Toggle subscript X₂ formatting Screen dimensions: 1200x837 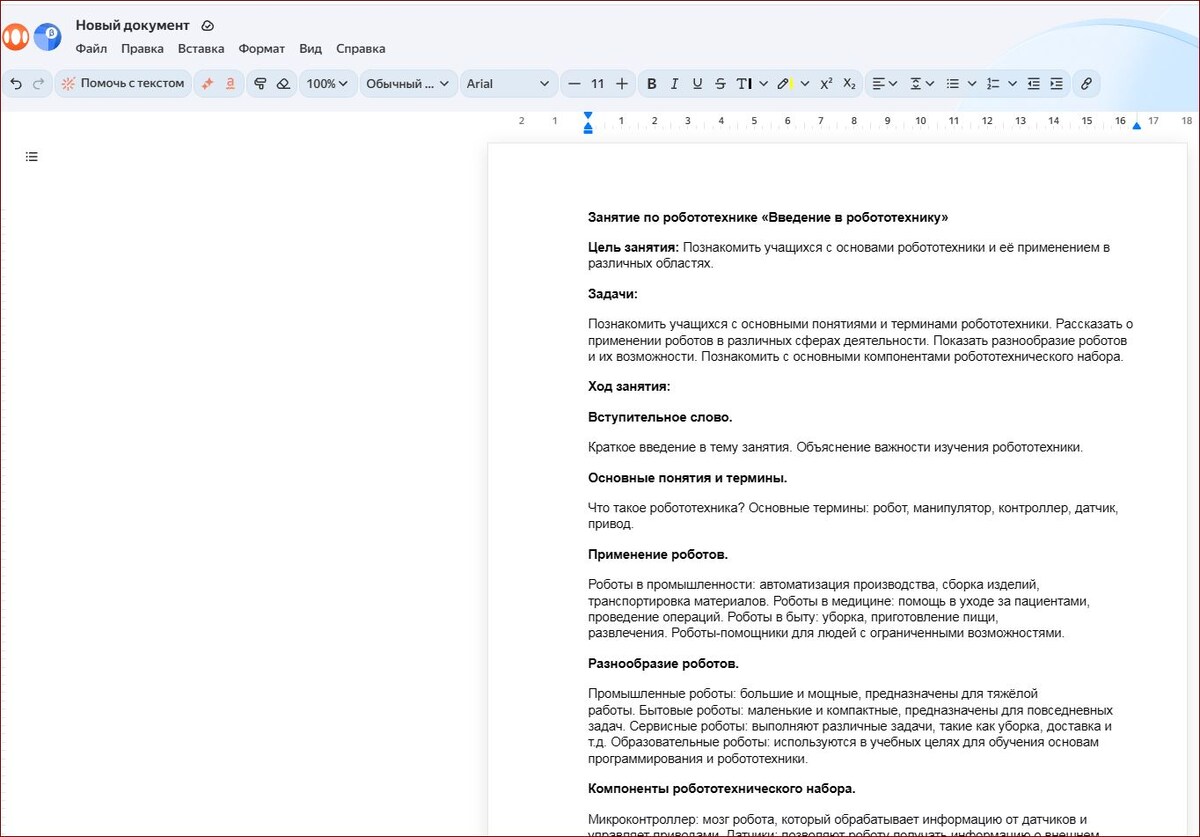849,84
